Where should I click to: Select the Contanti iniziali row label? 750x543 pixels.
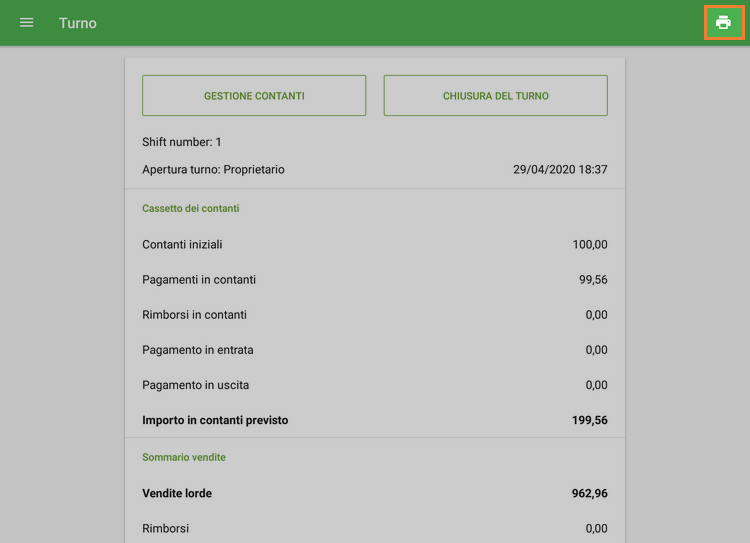(182, 245)
